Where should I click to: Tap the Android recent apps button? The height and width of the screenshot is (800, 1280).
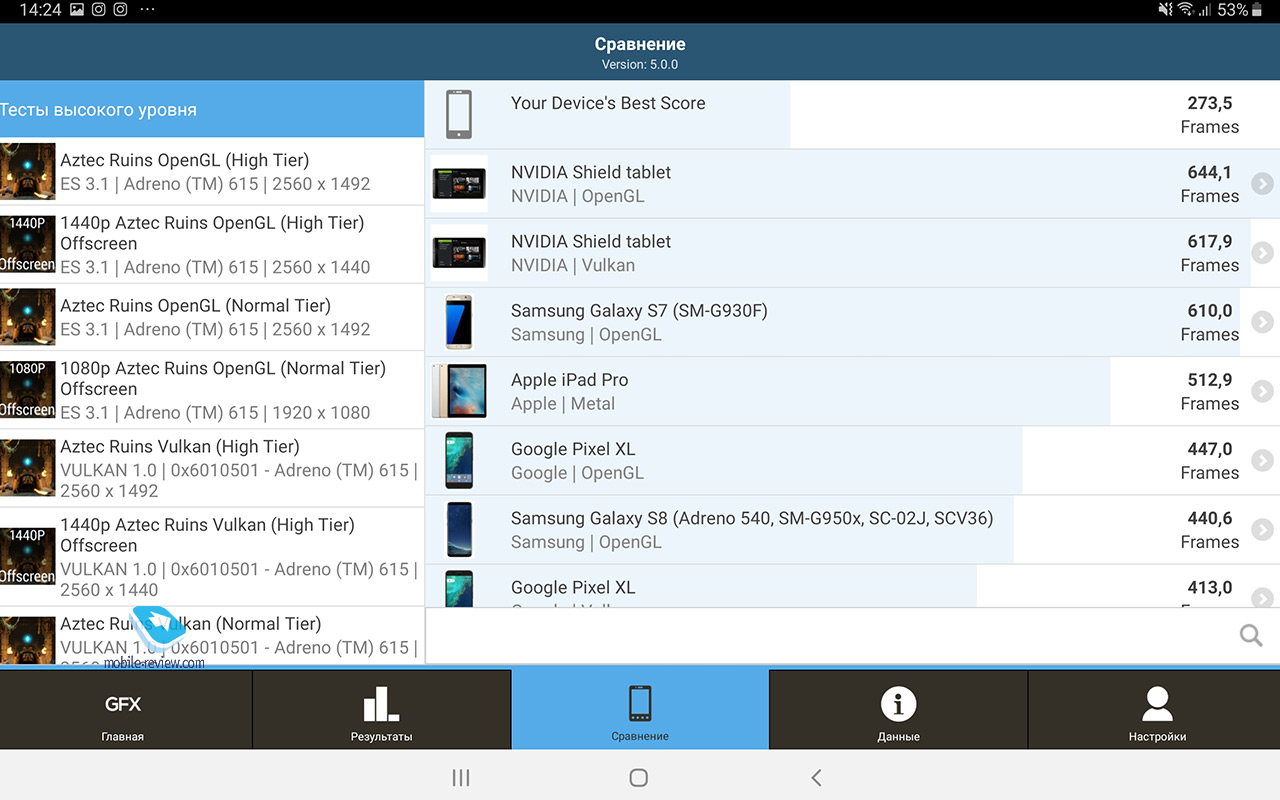[461, 777]
